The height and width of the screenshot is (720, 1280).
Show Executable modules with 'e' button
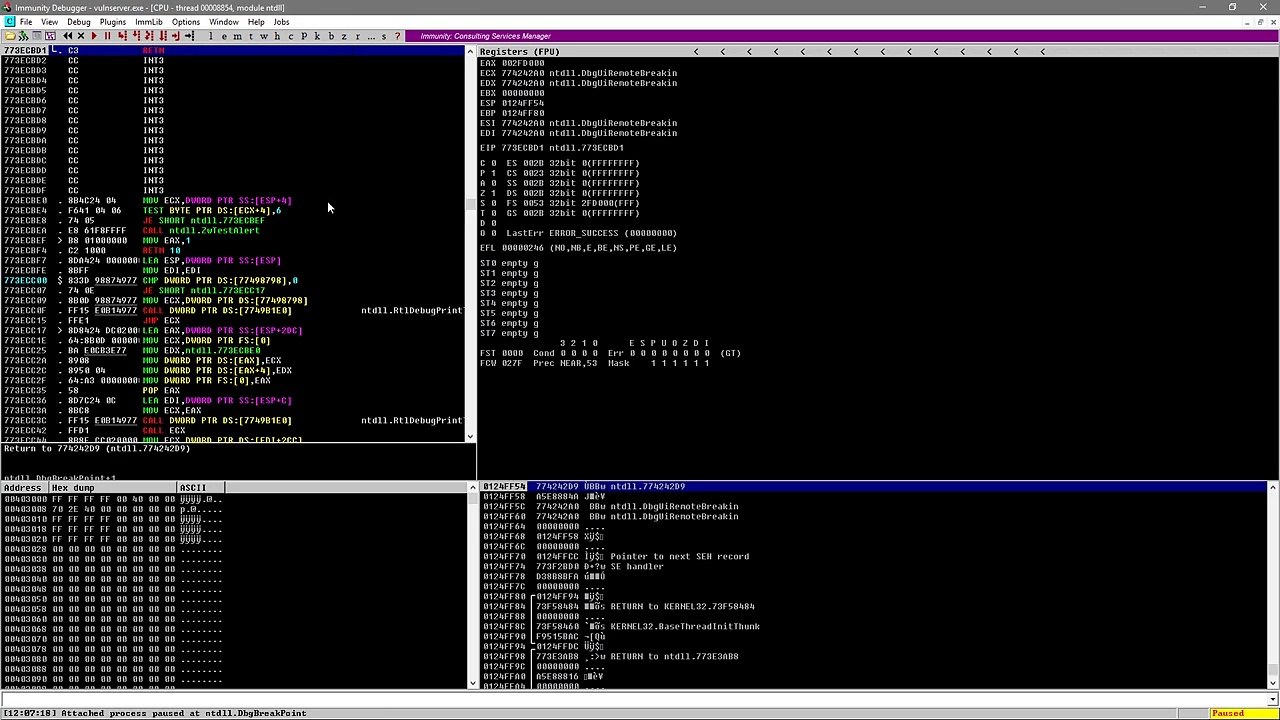click(224, 36)
